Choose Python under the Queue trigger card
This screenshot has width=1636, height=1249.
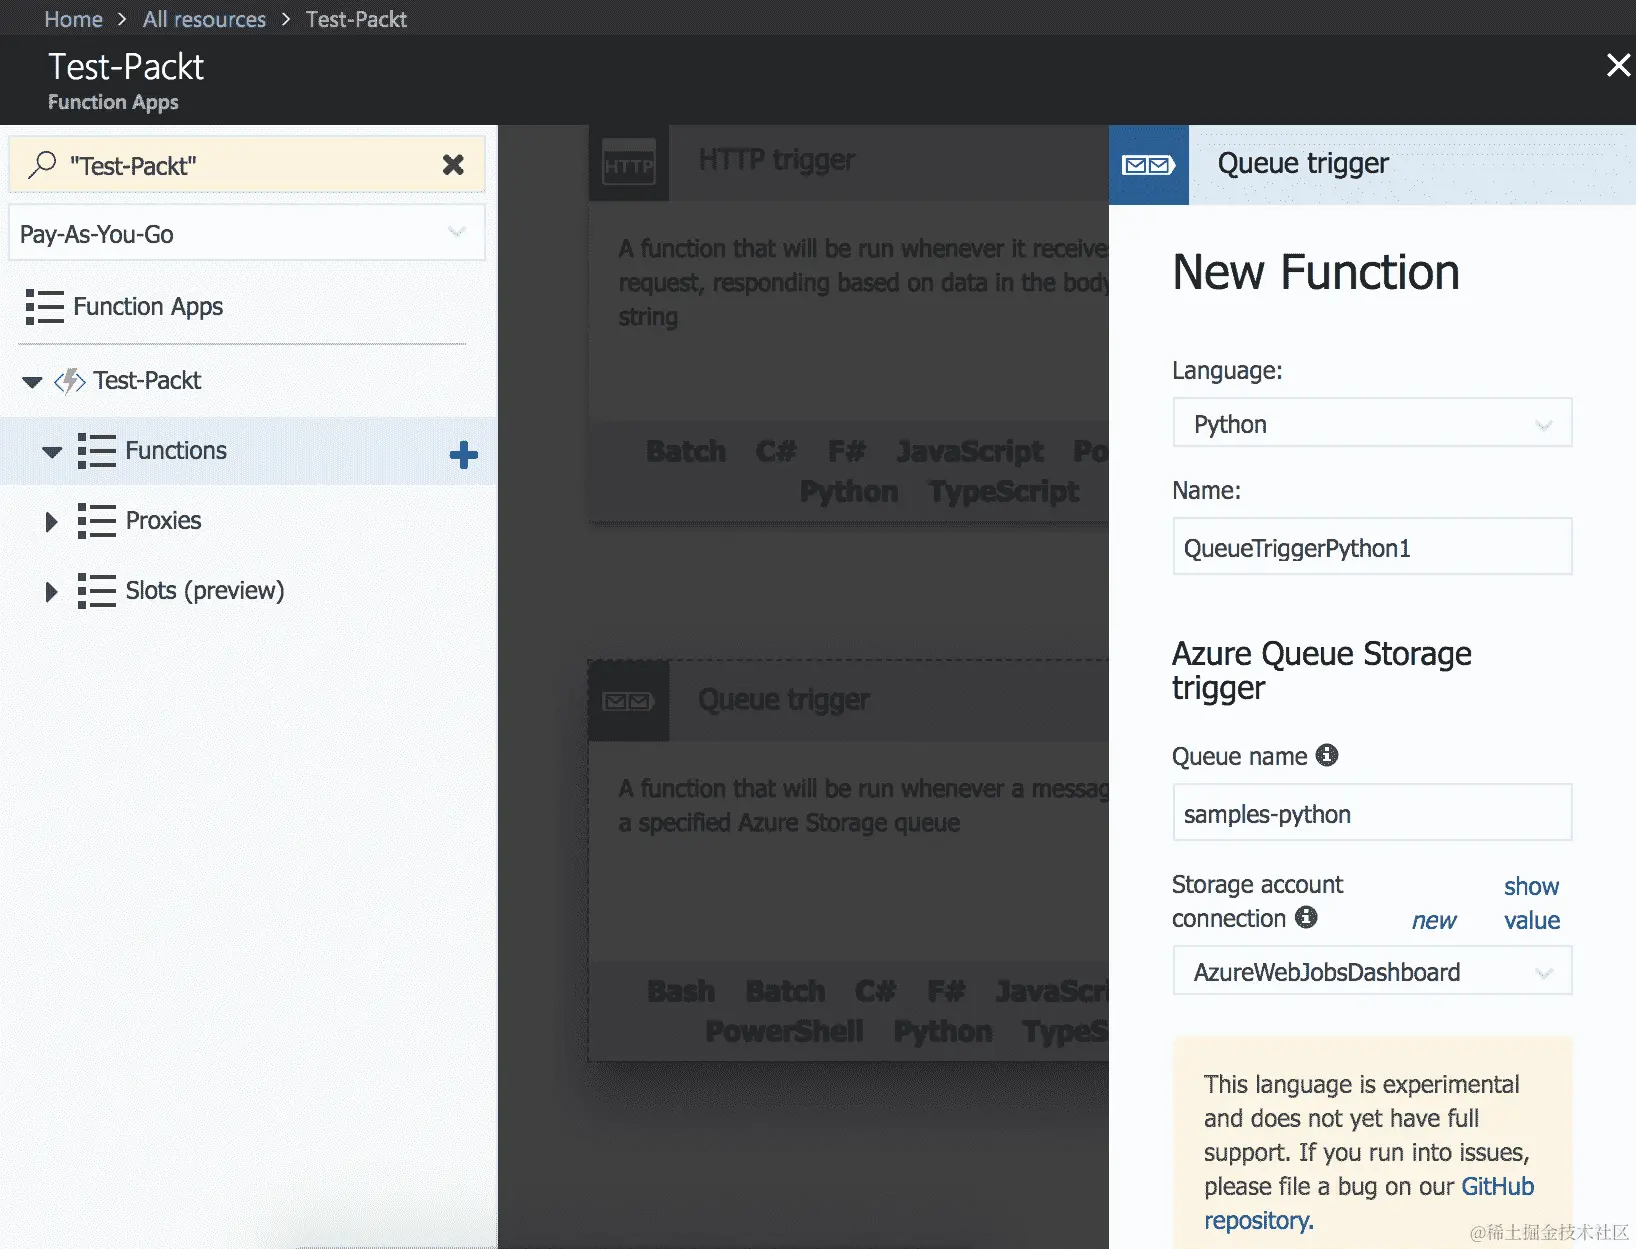(943, 1032)
